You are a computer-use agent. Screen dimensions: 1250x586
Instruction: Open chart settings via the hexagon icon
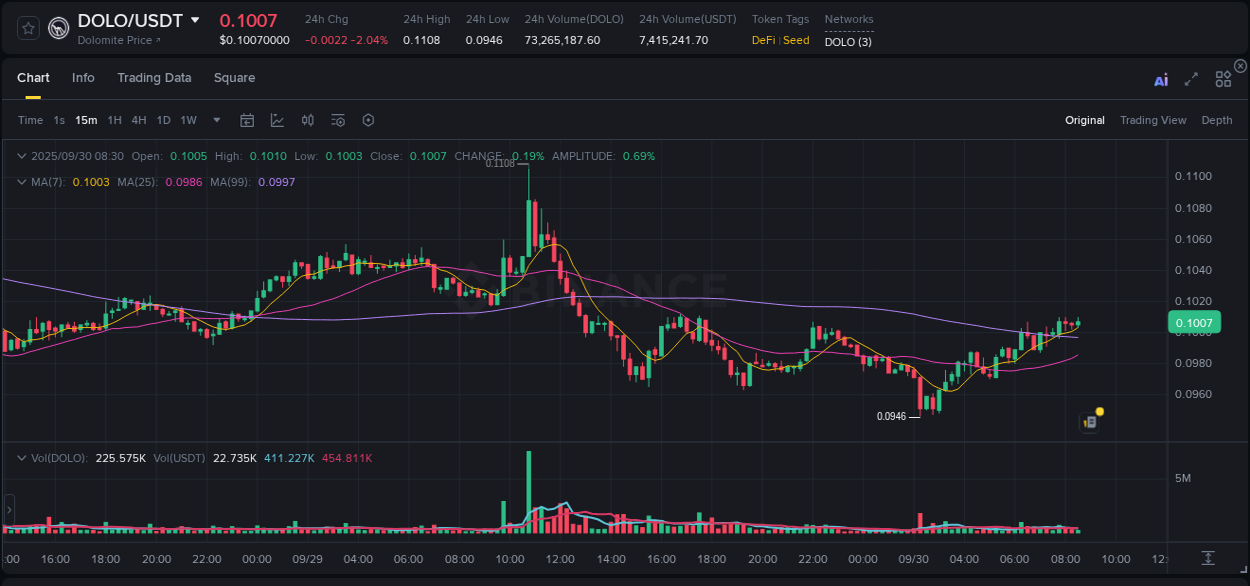coord(368,120)
